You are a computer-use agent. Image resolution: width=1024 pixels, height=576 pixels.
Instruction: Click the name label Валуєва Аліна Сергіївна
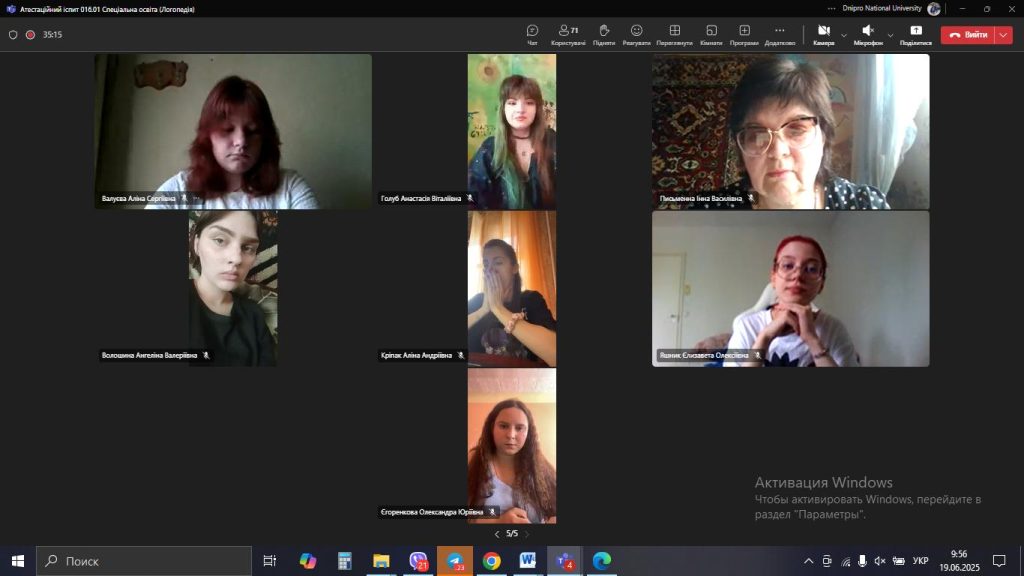coord(138,199)
